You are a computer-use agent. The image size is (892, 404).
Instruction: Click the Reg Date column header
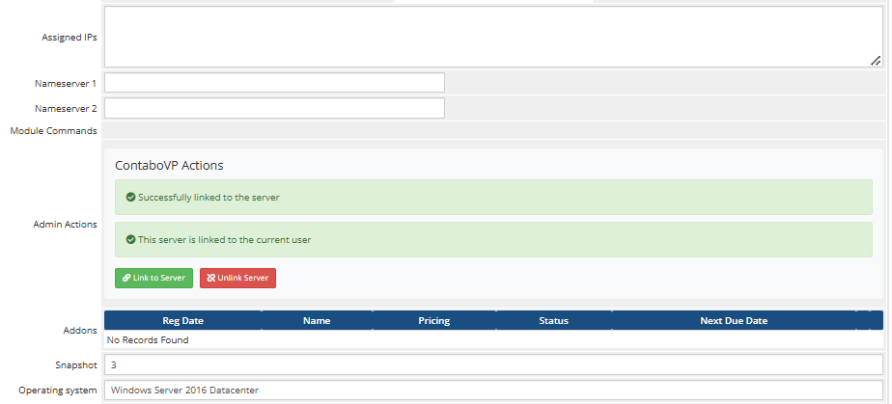[x=183, y=321]
